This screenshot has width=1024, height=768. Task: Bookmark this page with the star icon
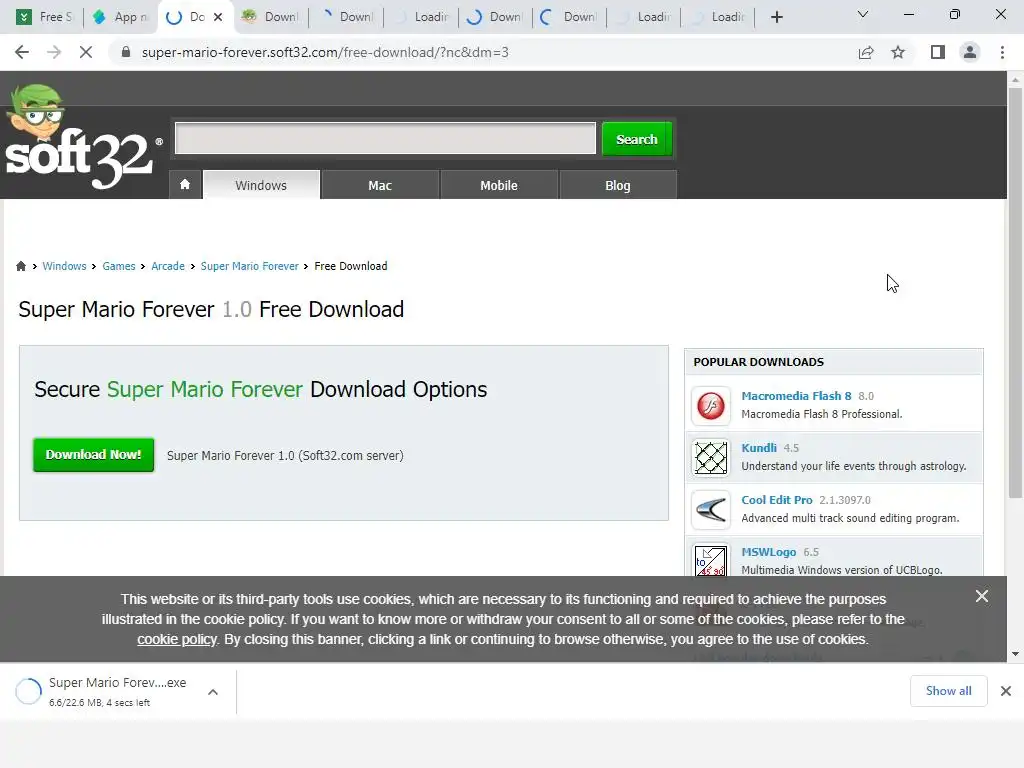(x=898, y=52)
